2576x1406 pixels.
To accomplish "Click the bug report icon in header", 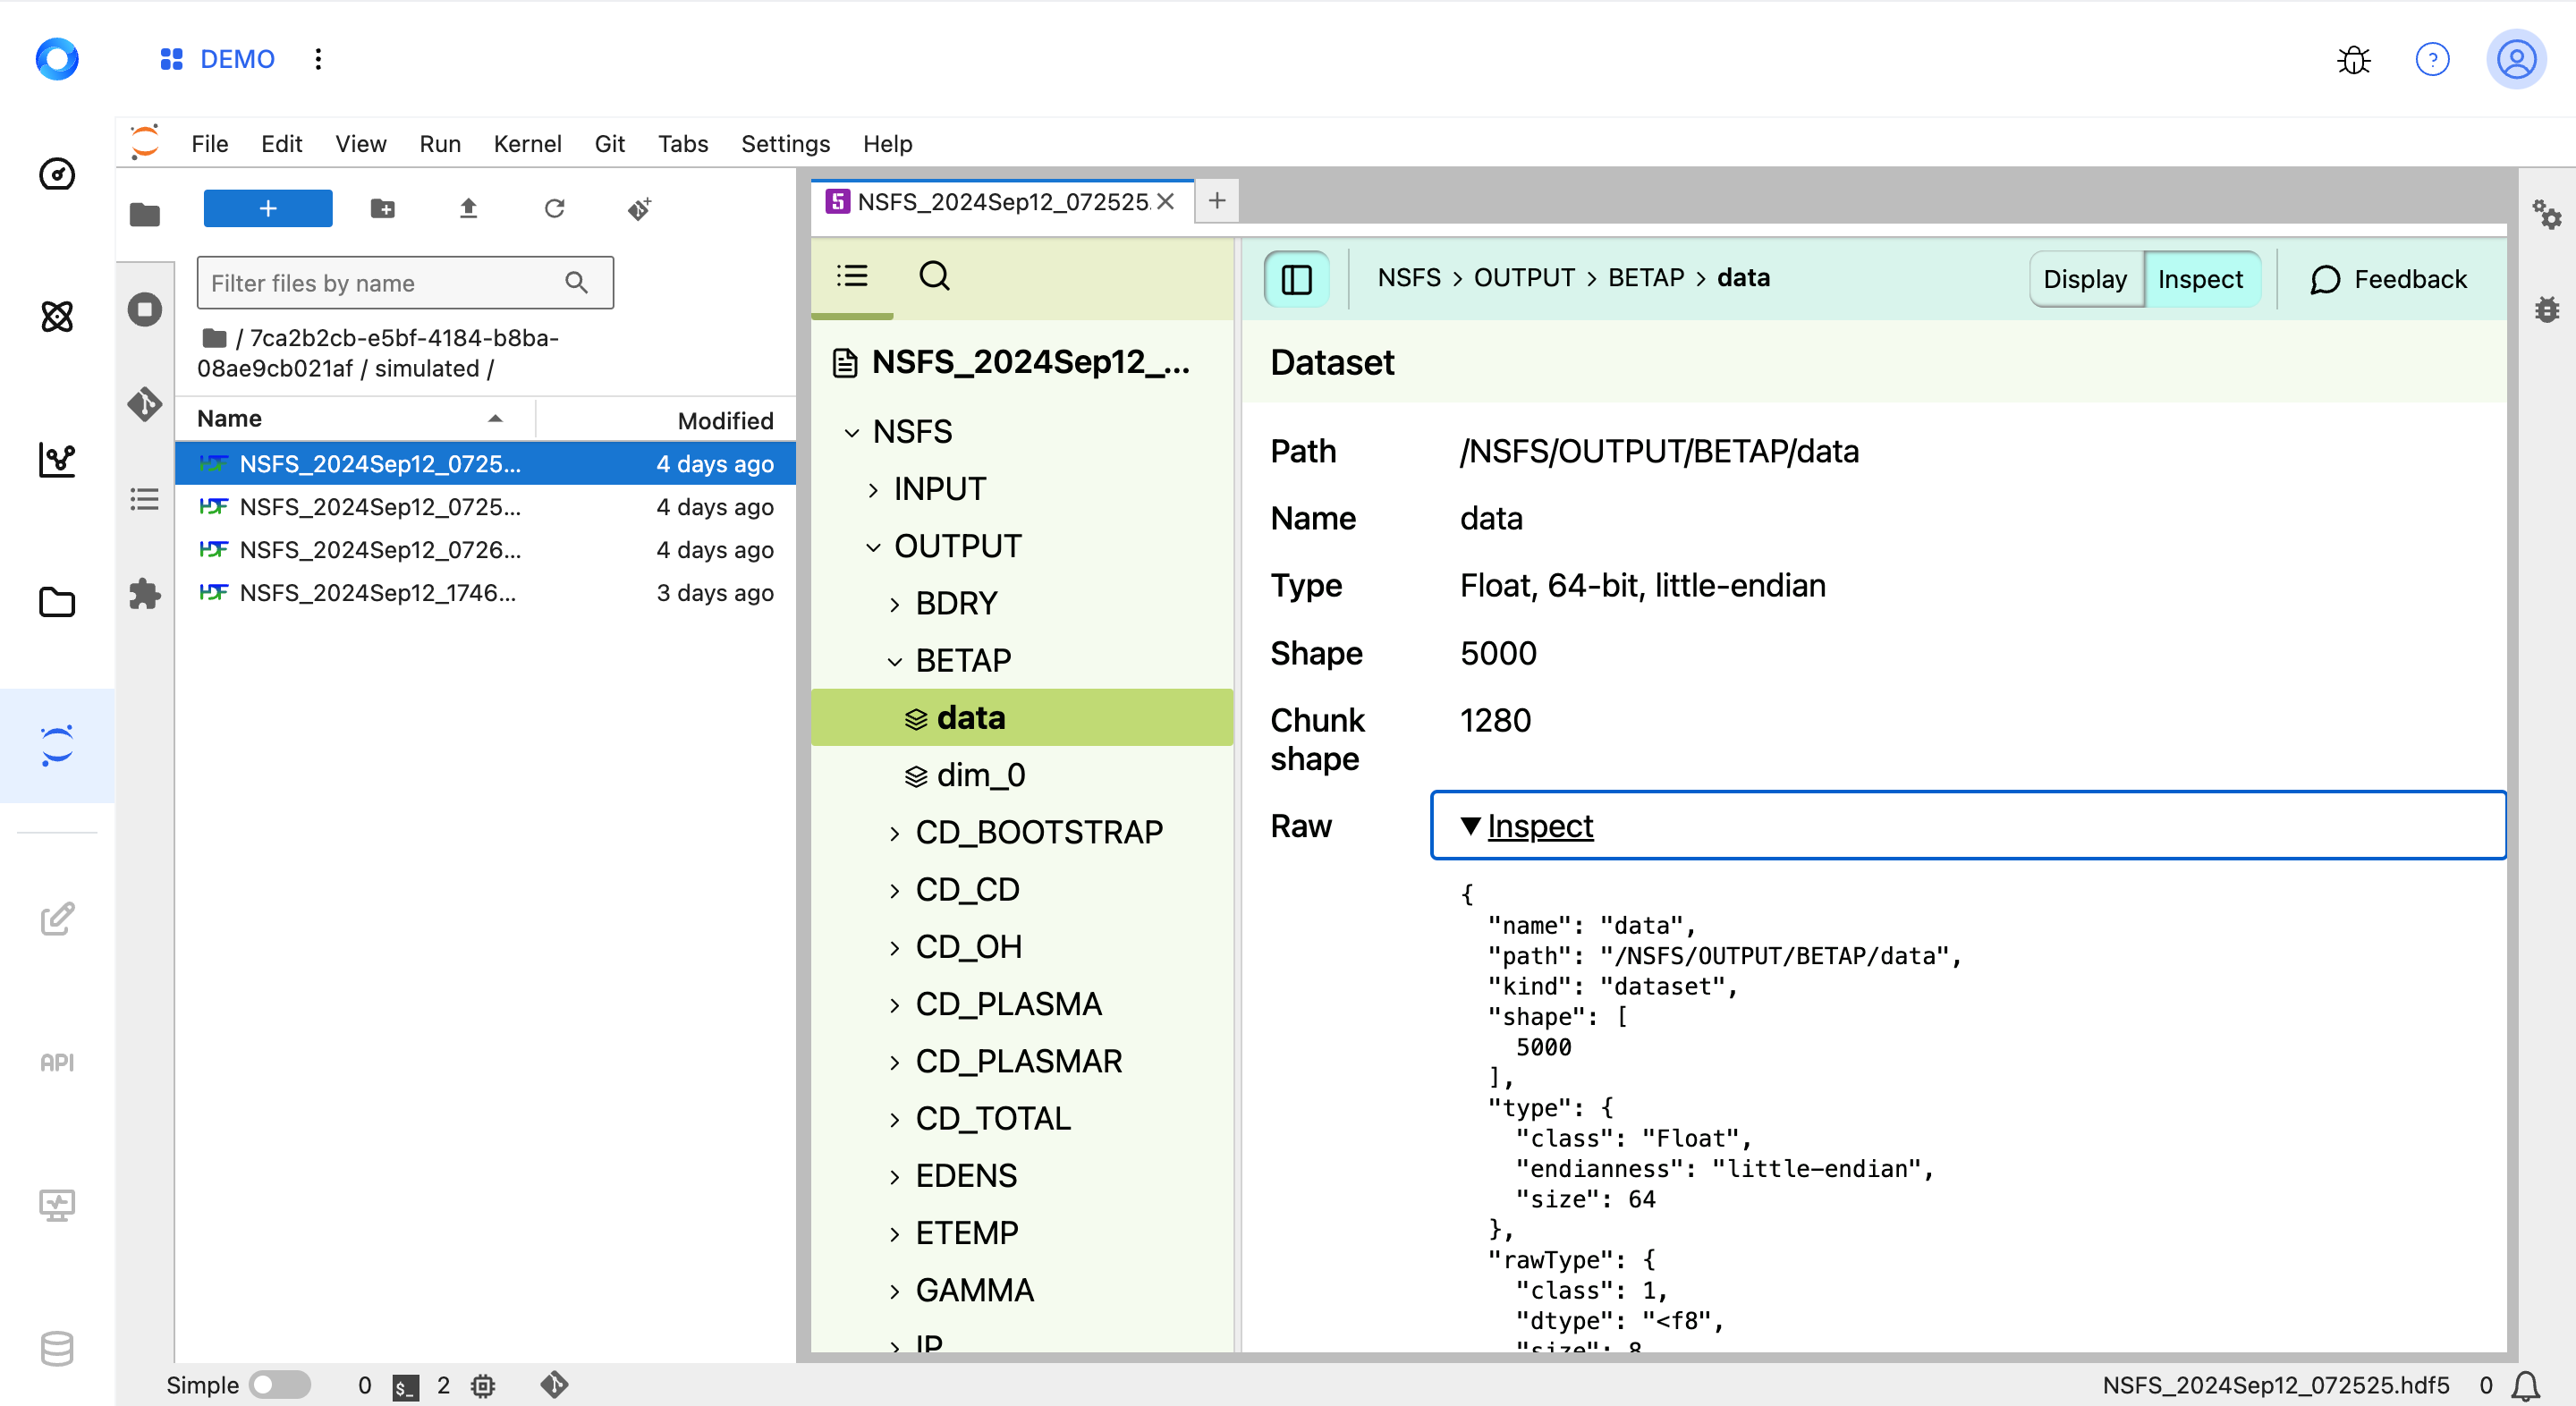I will [x=2353, y=60].
